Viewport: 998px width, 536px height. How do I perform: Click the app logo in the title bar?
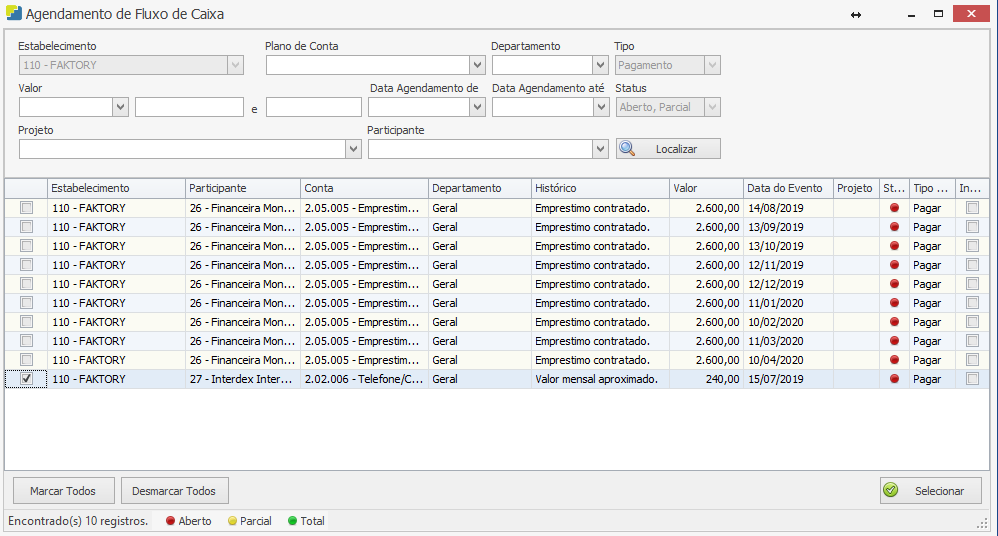click(13, 14)
